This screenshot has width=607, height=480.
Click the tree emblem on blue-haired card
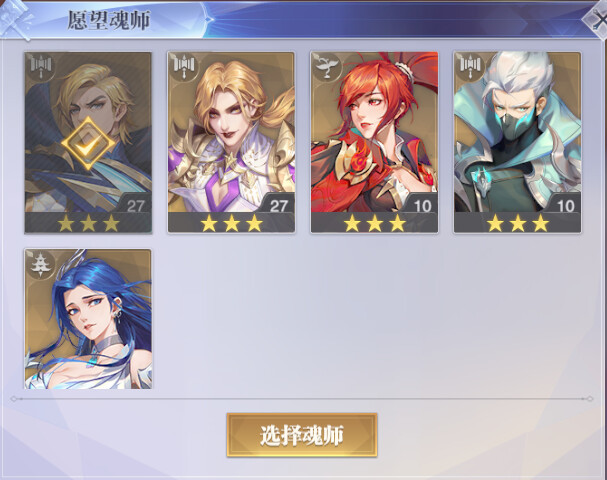pos(40,264)
